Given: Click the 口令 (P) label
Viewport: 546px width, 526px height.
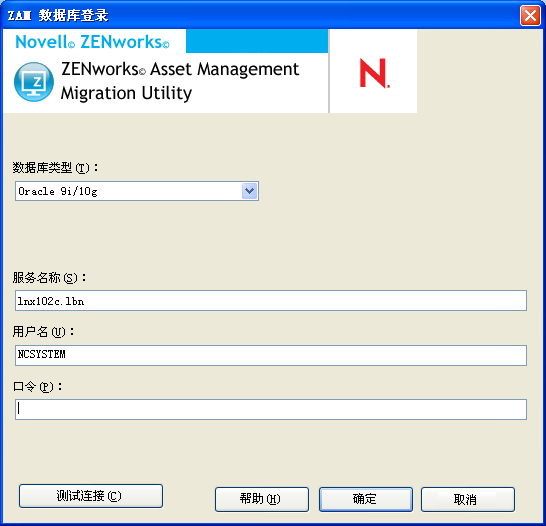Looking at the screenshot, I should (37, 386).
